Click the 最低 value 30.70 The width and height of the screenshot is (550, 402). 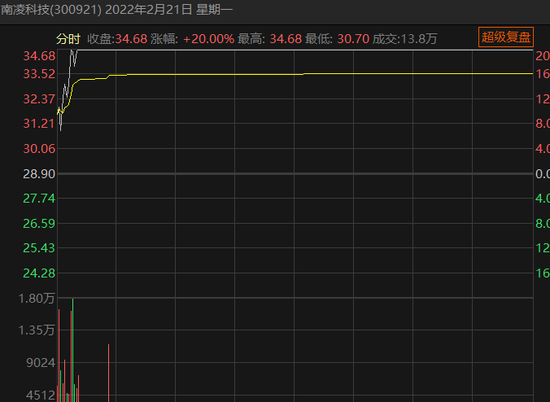click(353, 39)
